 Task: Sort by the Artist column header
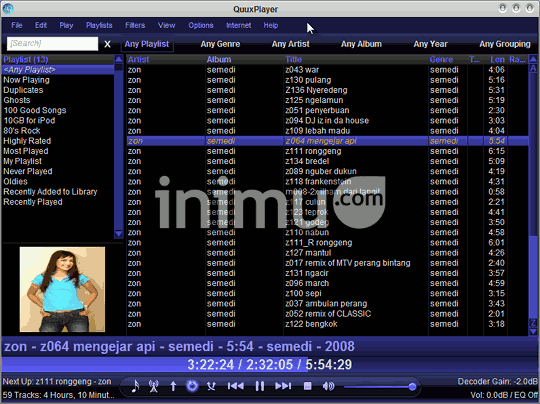click(x=166, y=60)
